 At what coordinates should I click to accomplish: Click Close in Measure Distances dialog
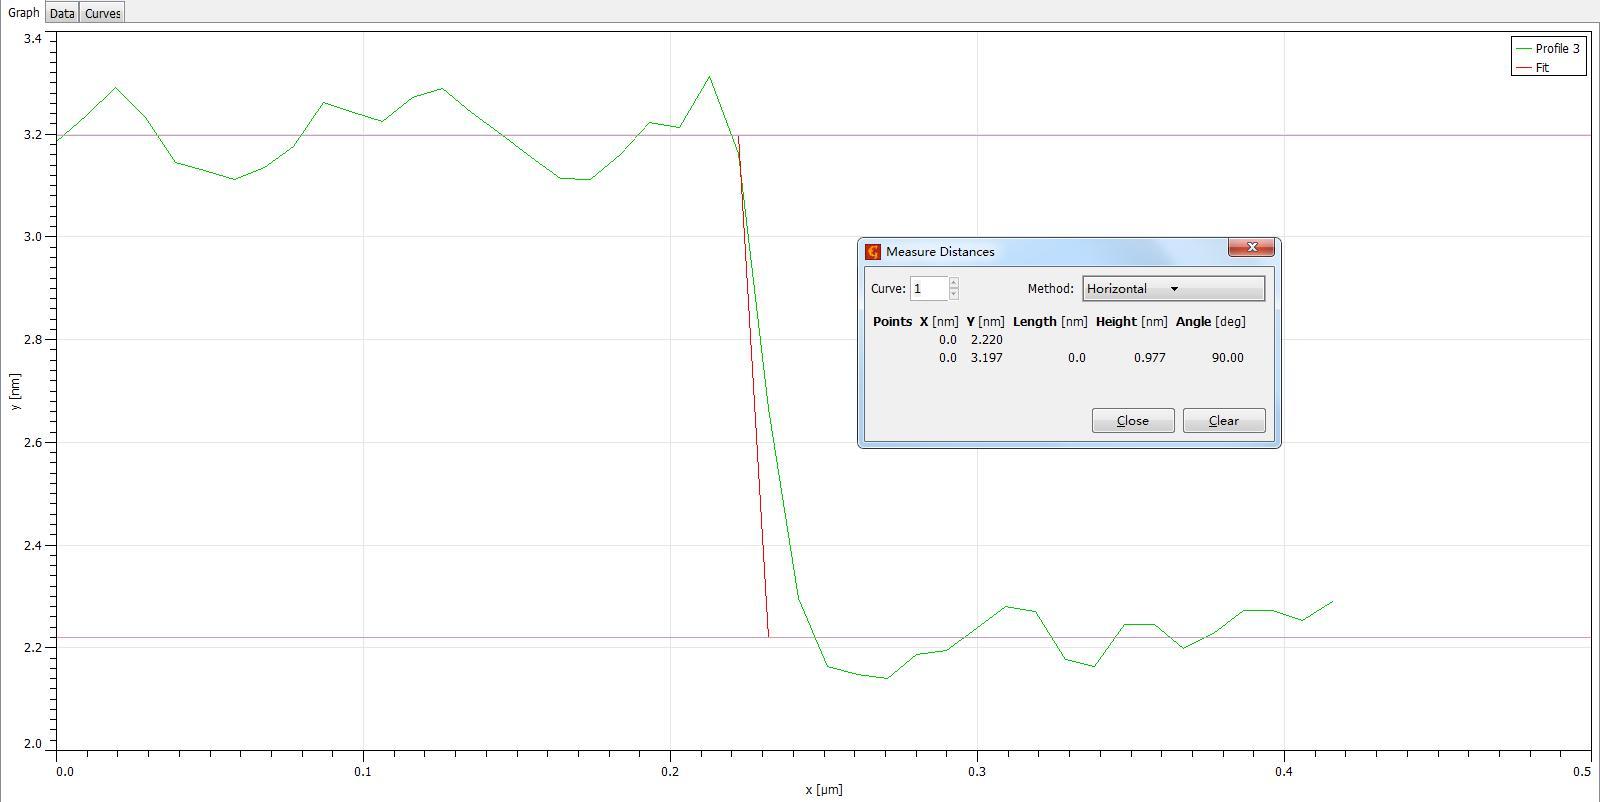click(x=1133, y=421)
